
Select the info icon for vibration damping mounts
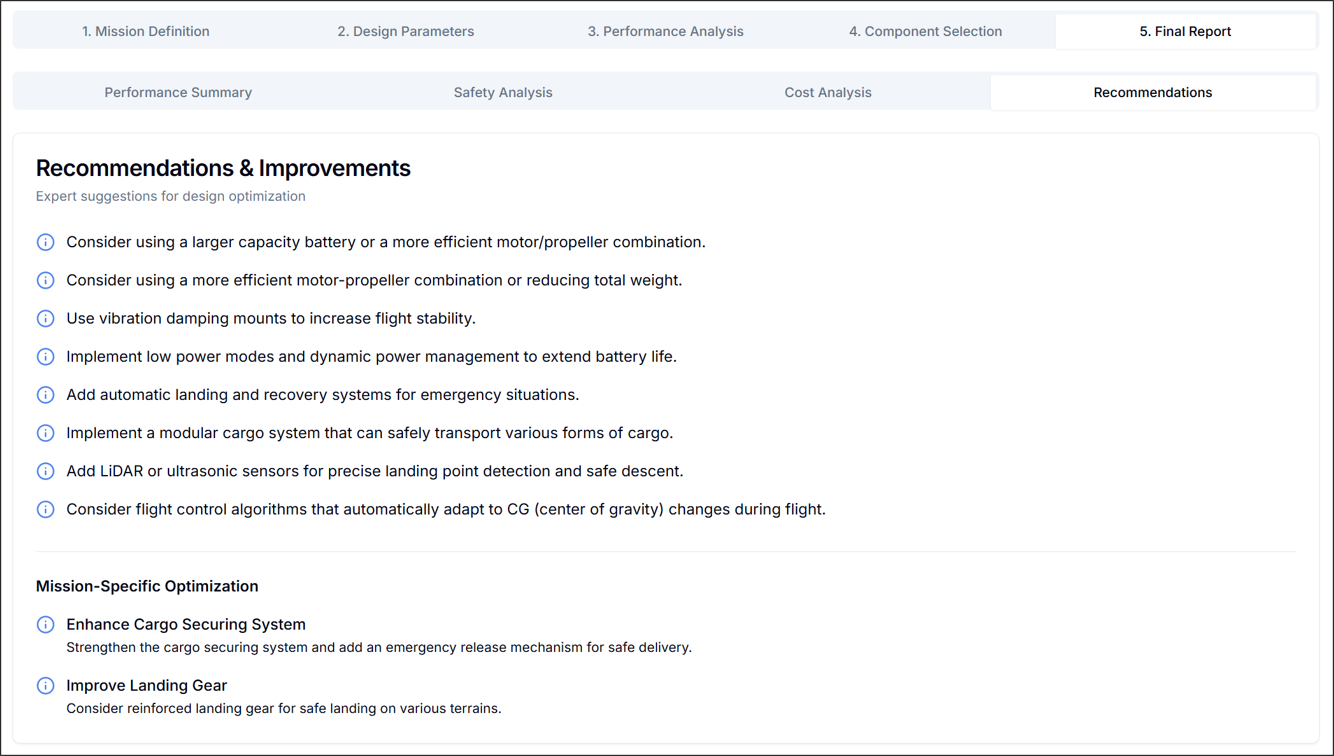(x=45, y=318)
